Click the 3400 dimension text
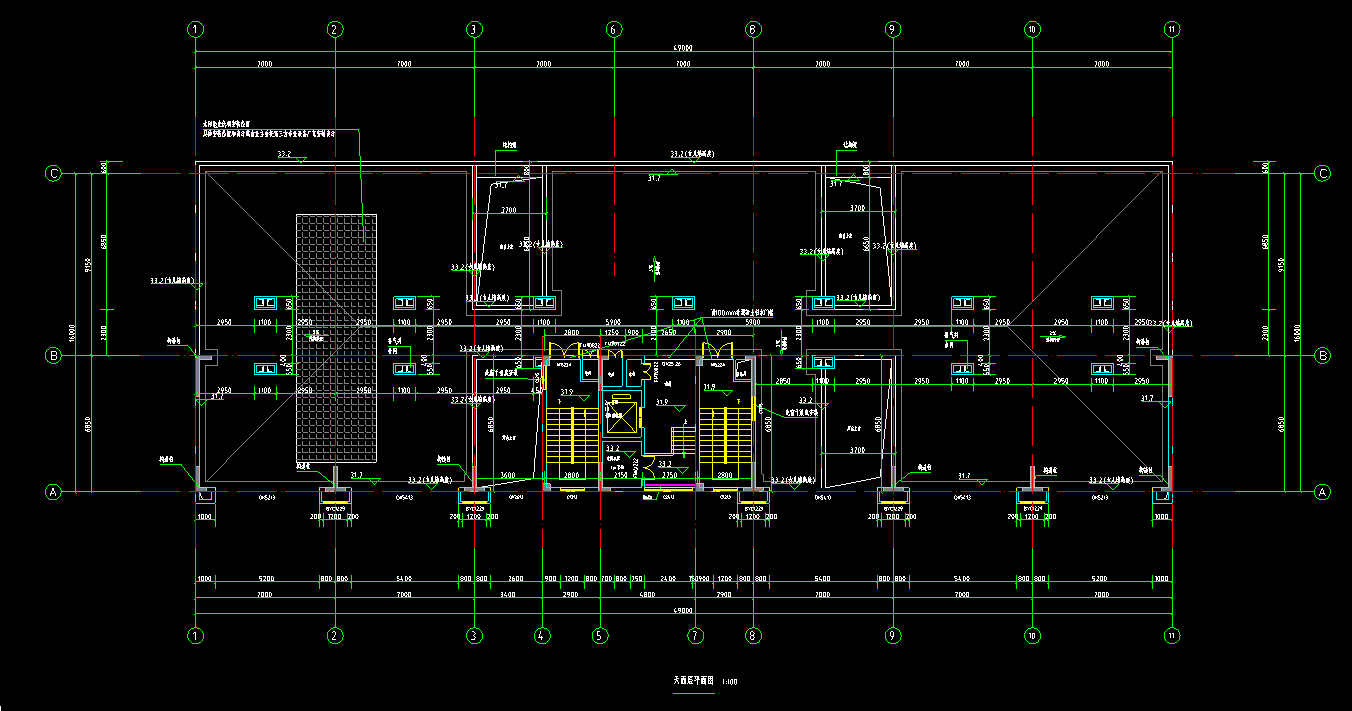The image size is (1352, 711). point(507,595)
